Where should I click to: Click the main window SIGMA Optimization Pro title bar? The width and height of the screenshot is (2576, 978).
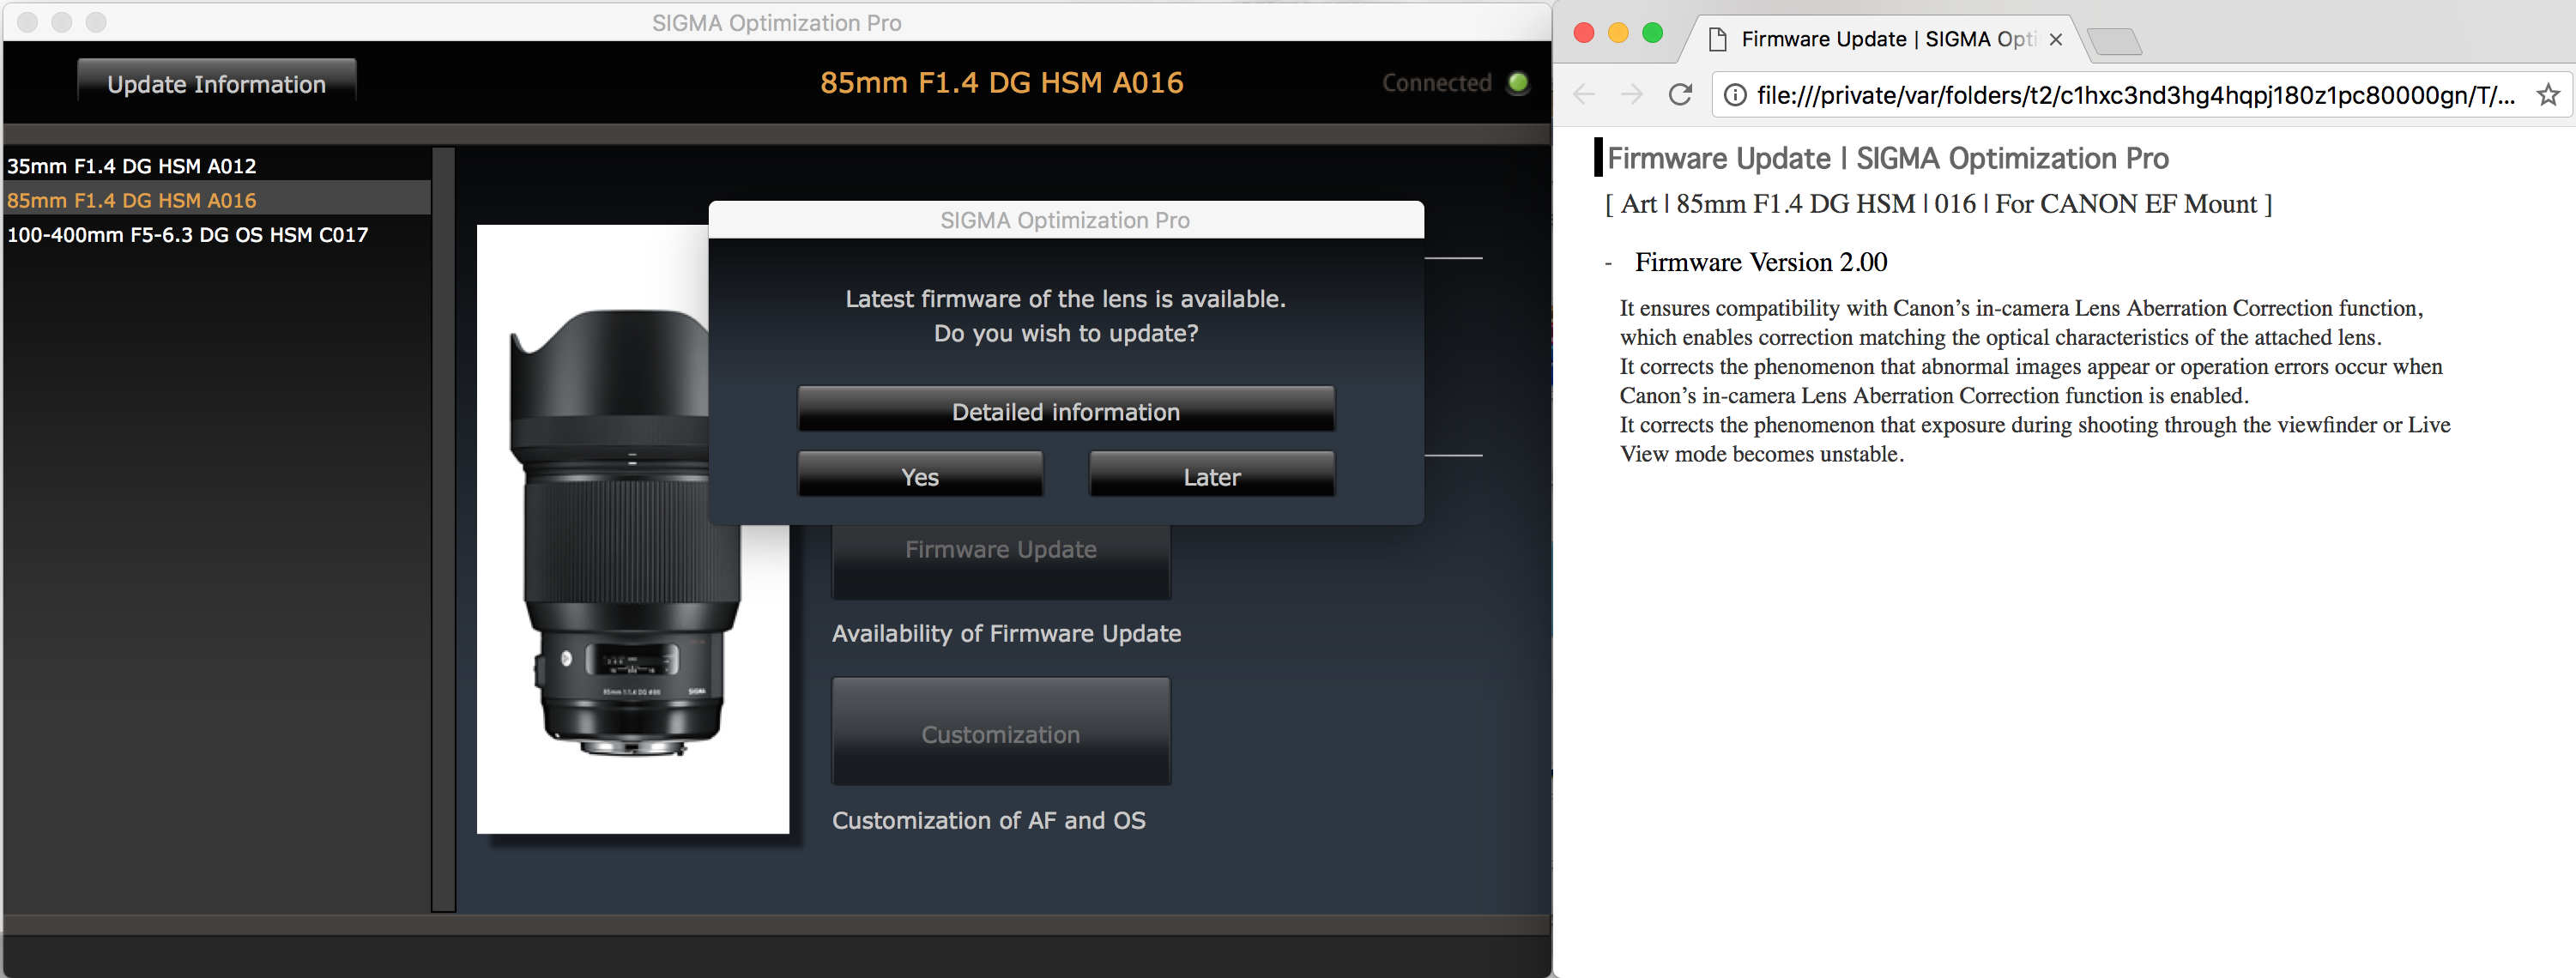pos(776,22)
